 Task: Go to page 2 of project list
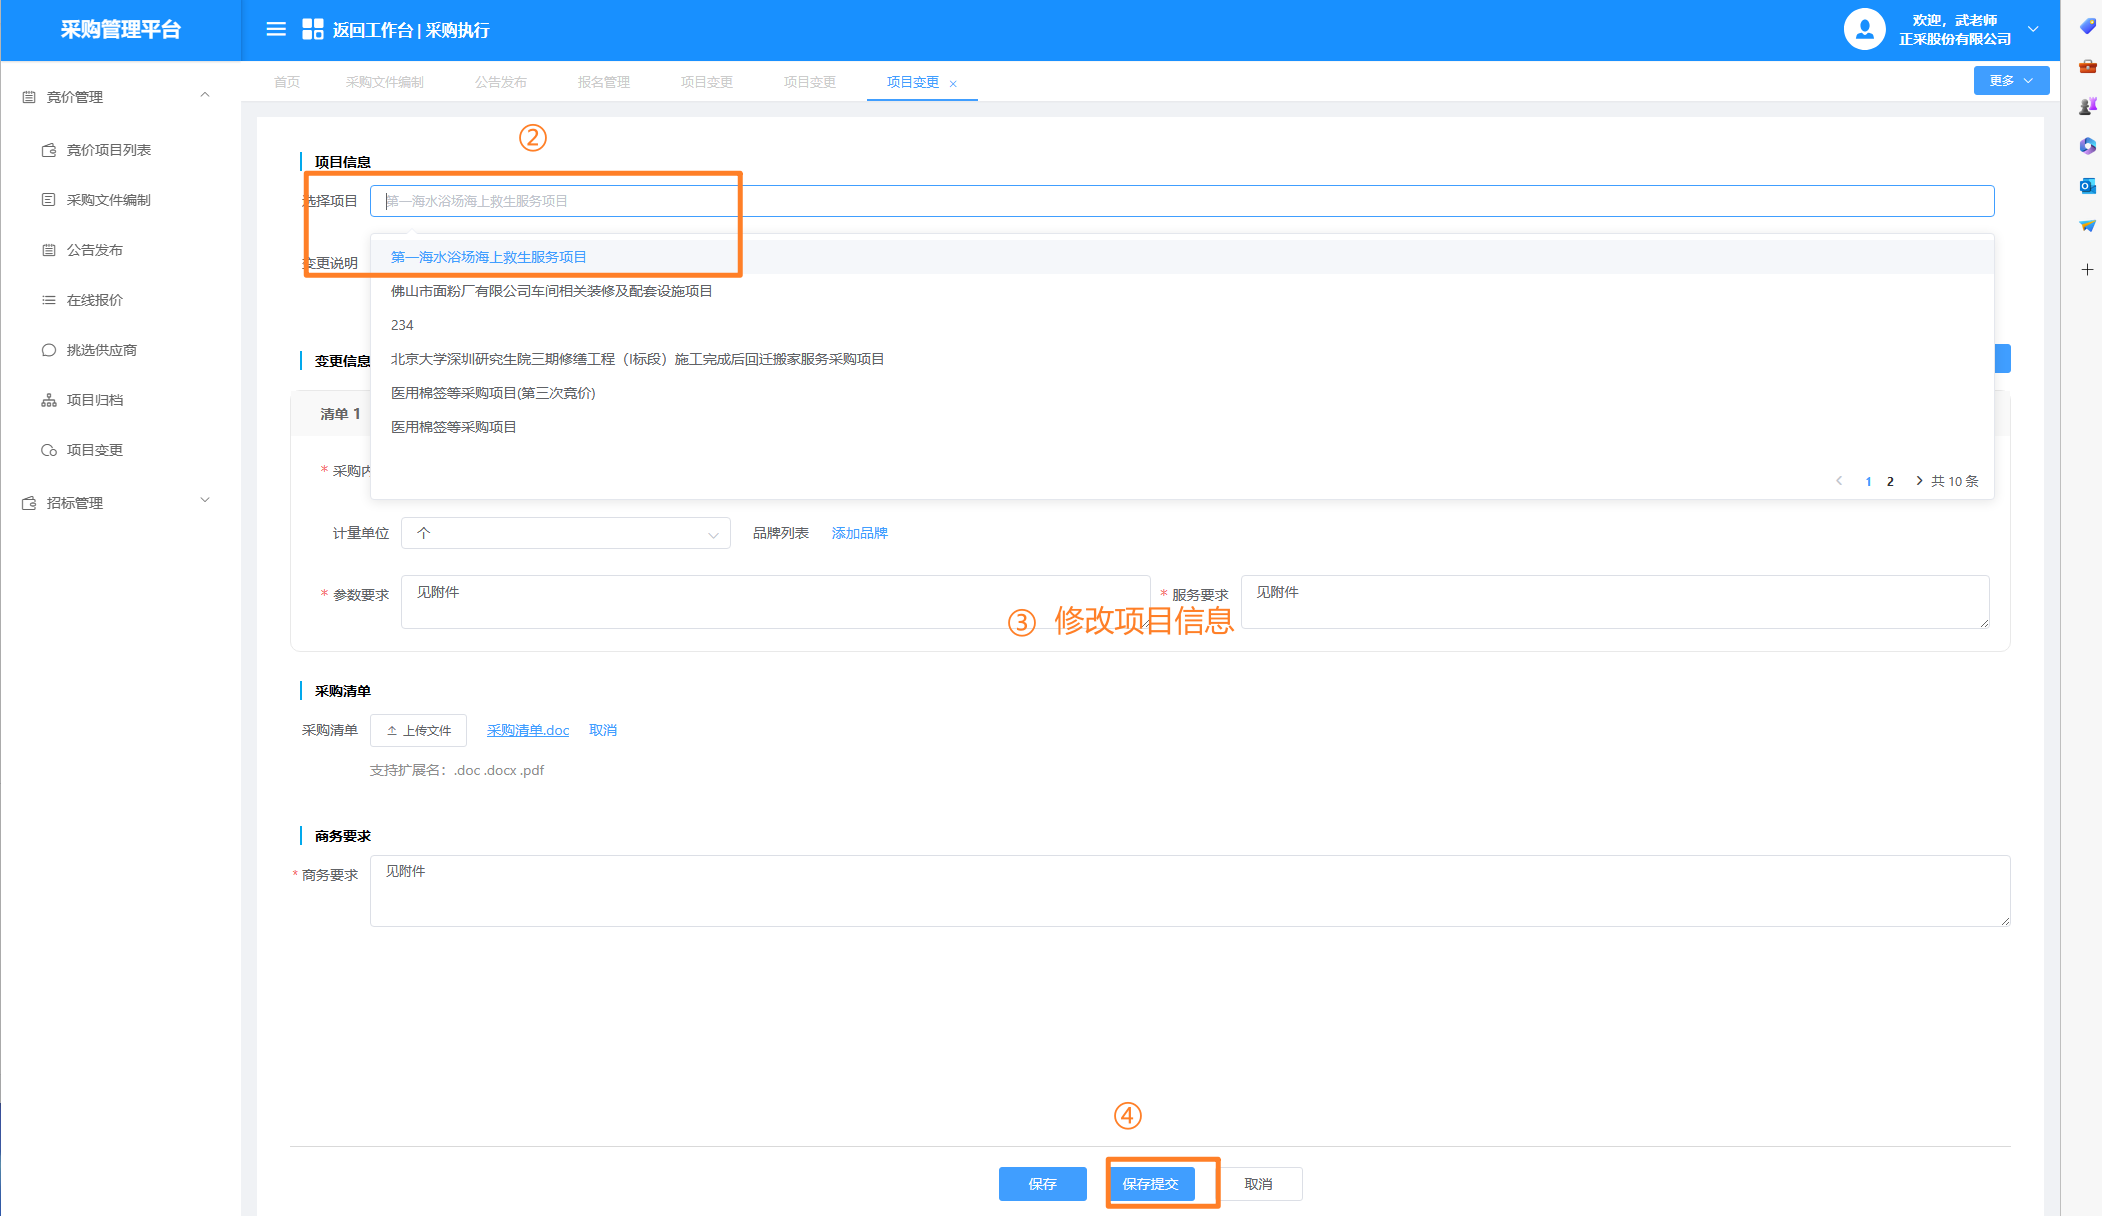pos(1890,482)
